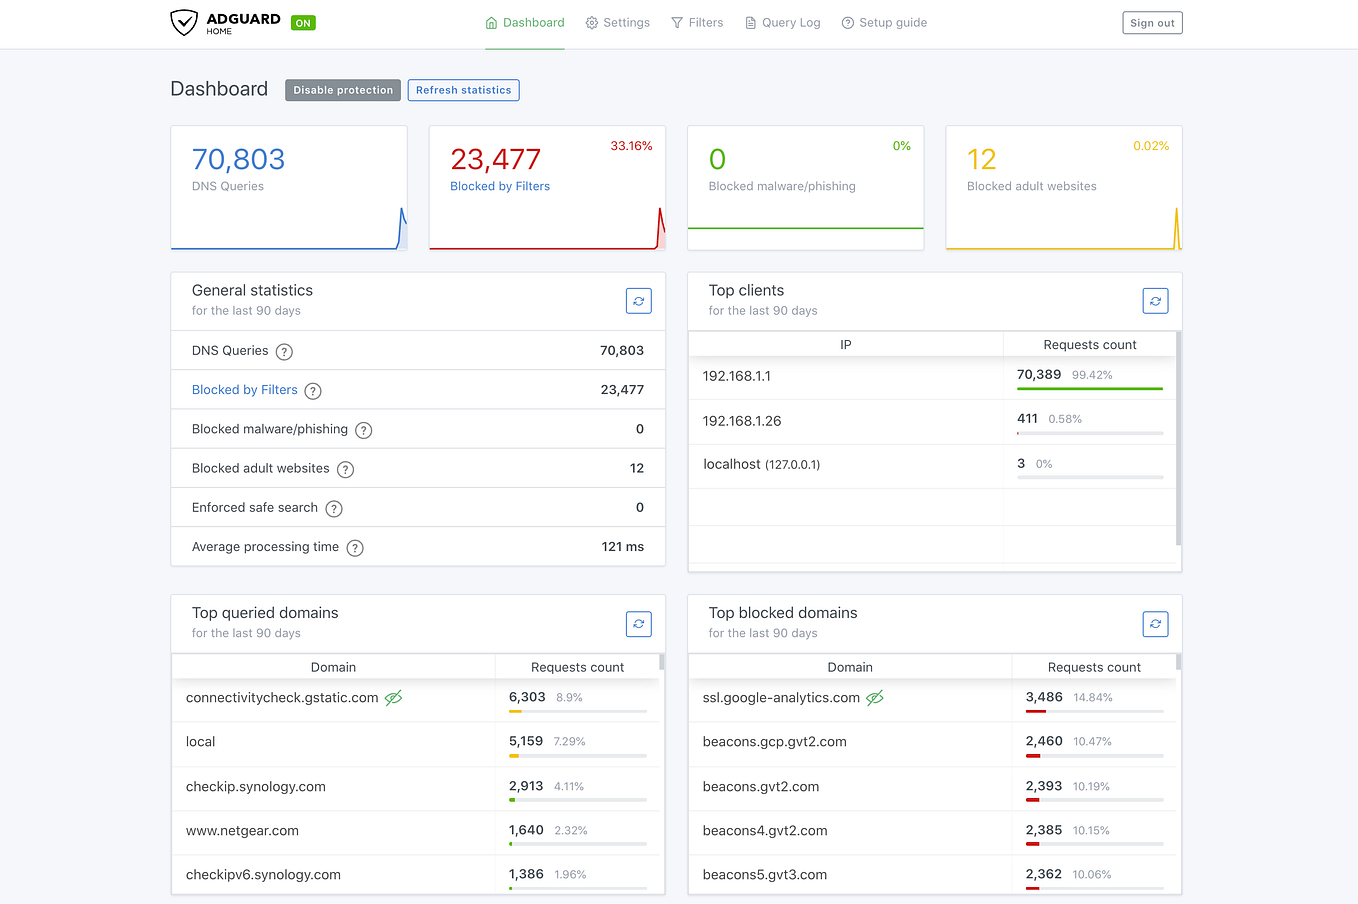
Task: Open the Filters menu
Action: pyautogui.click(x=697, y=23)
